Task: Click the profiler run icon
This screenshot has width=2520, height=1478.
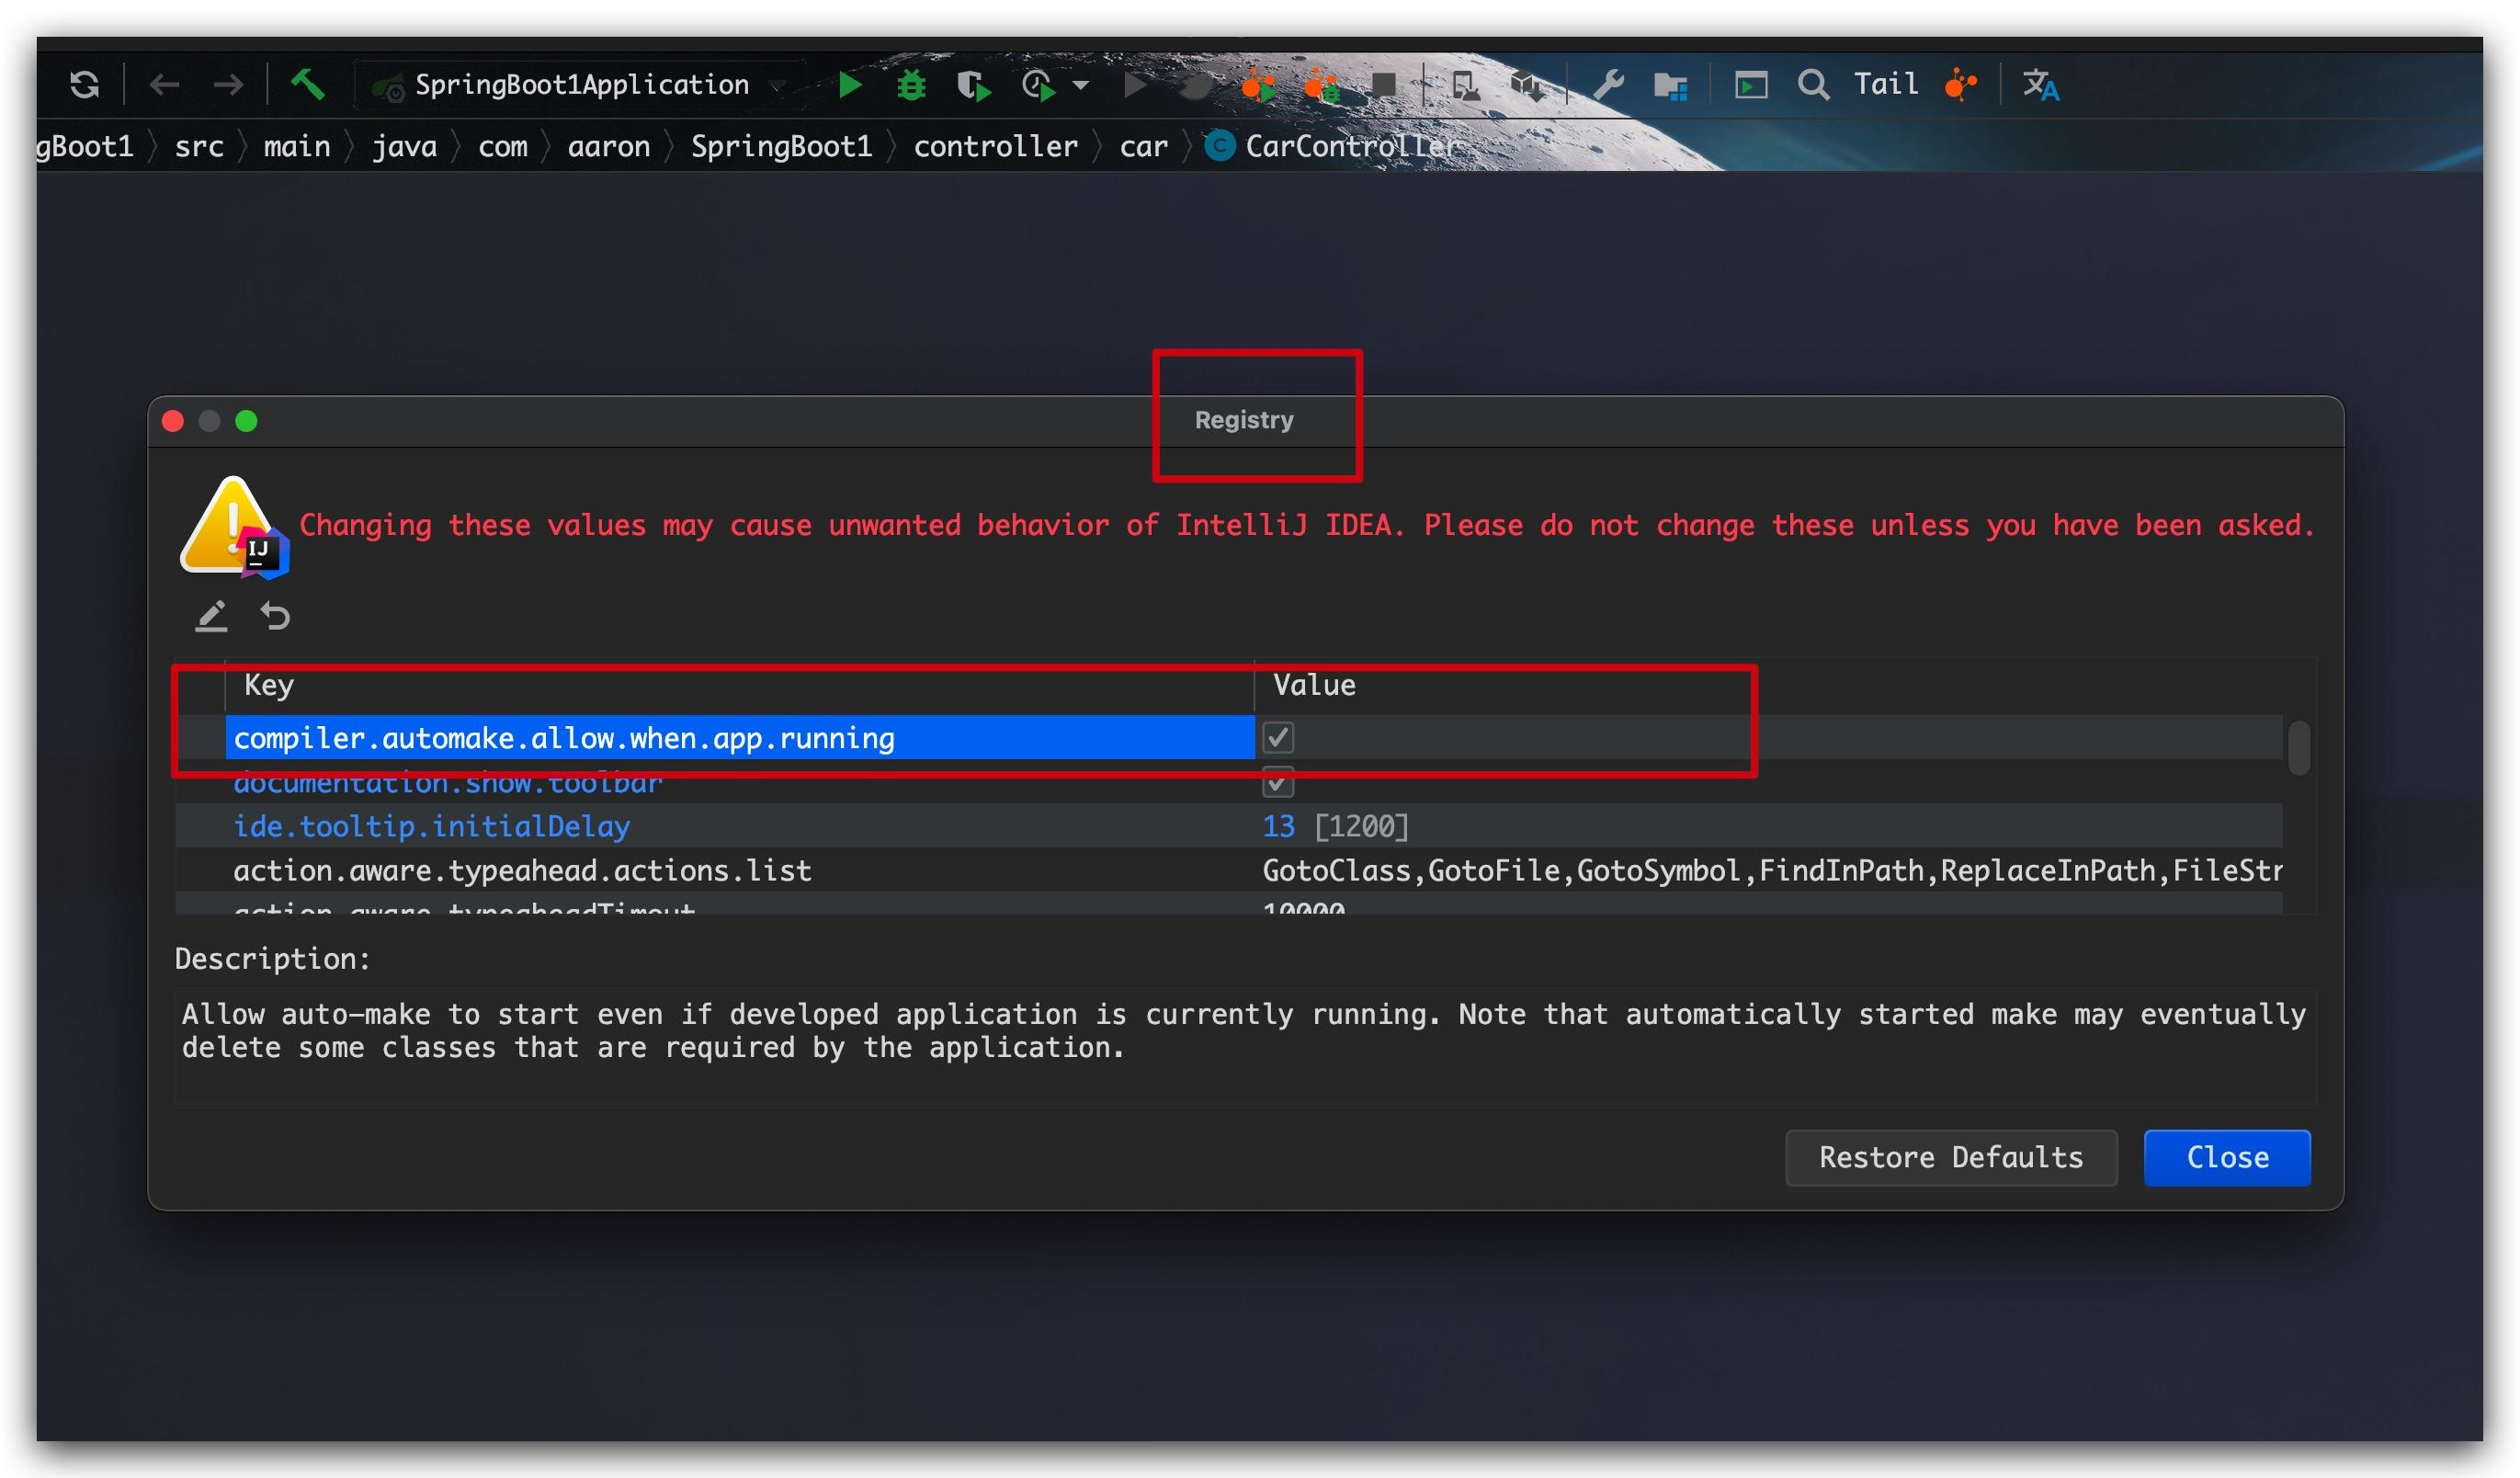Action: tap(1039, 86)
